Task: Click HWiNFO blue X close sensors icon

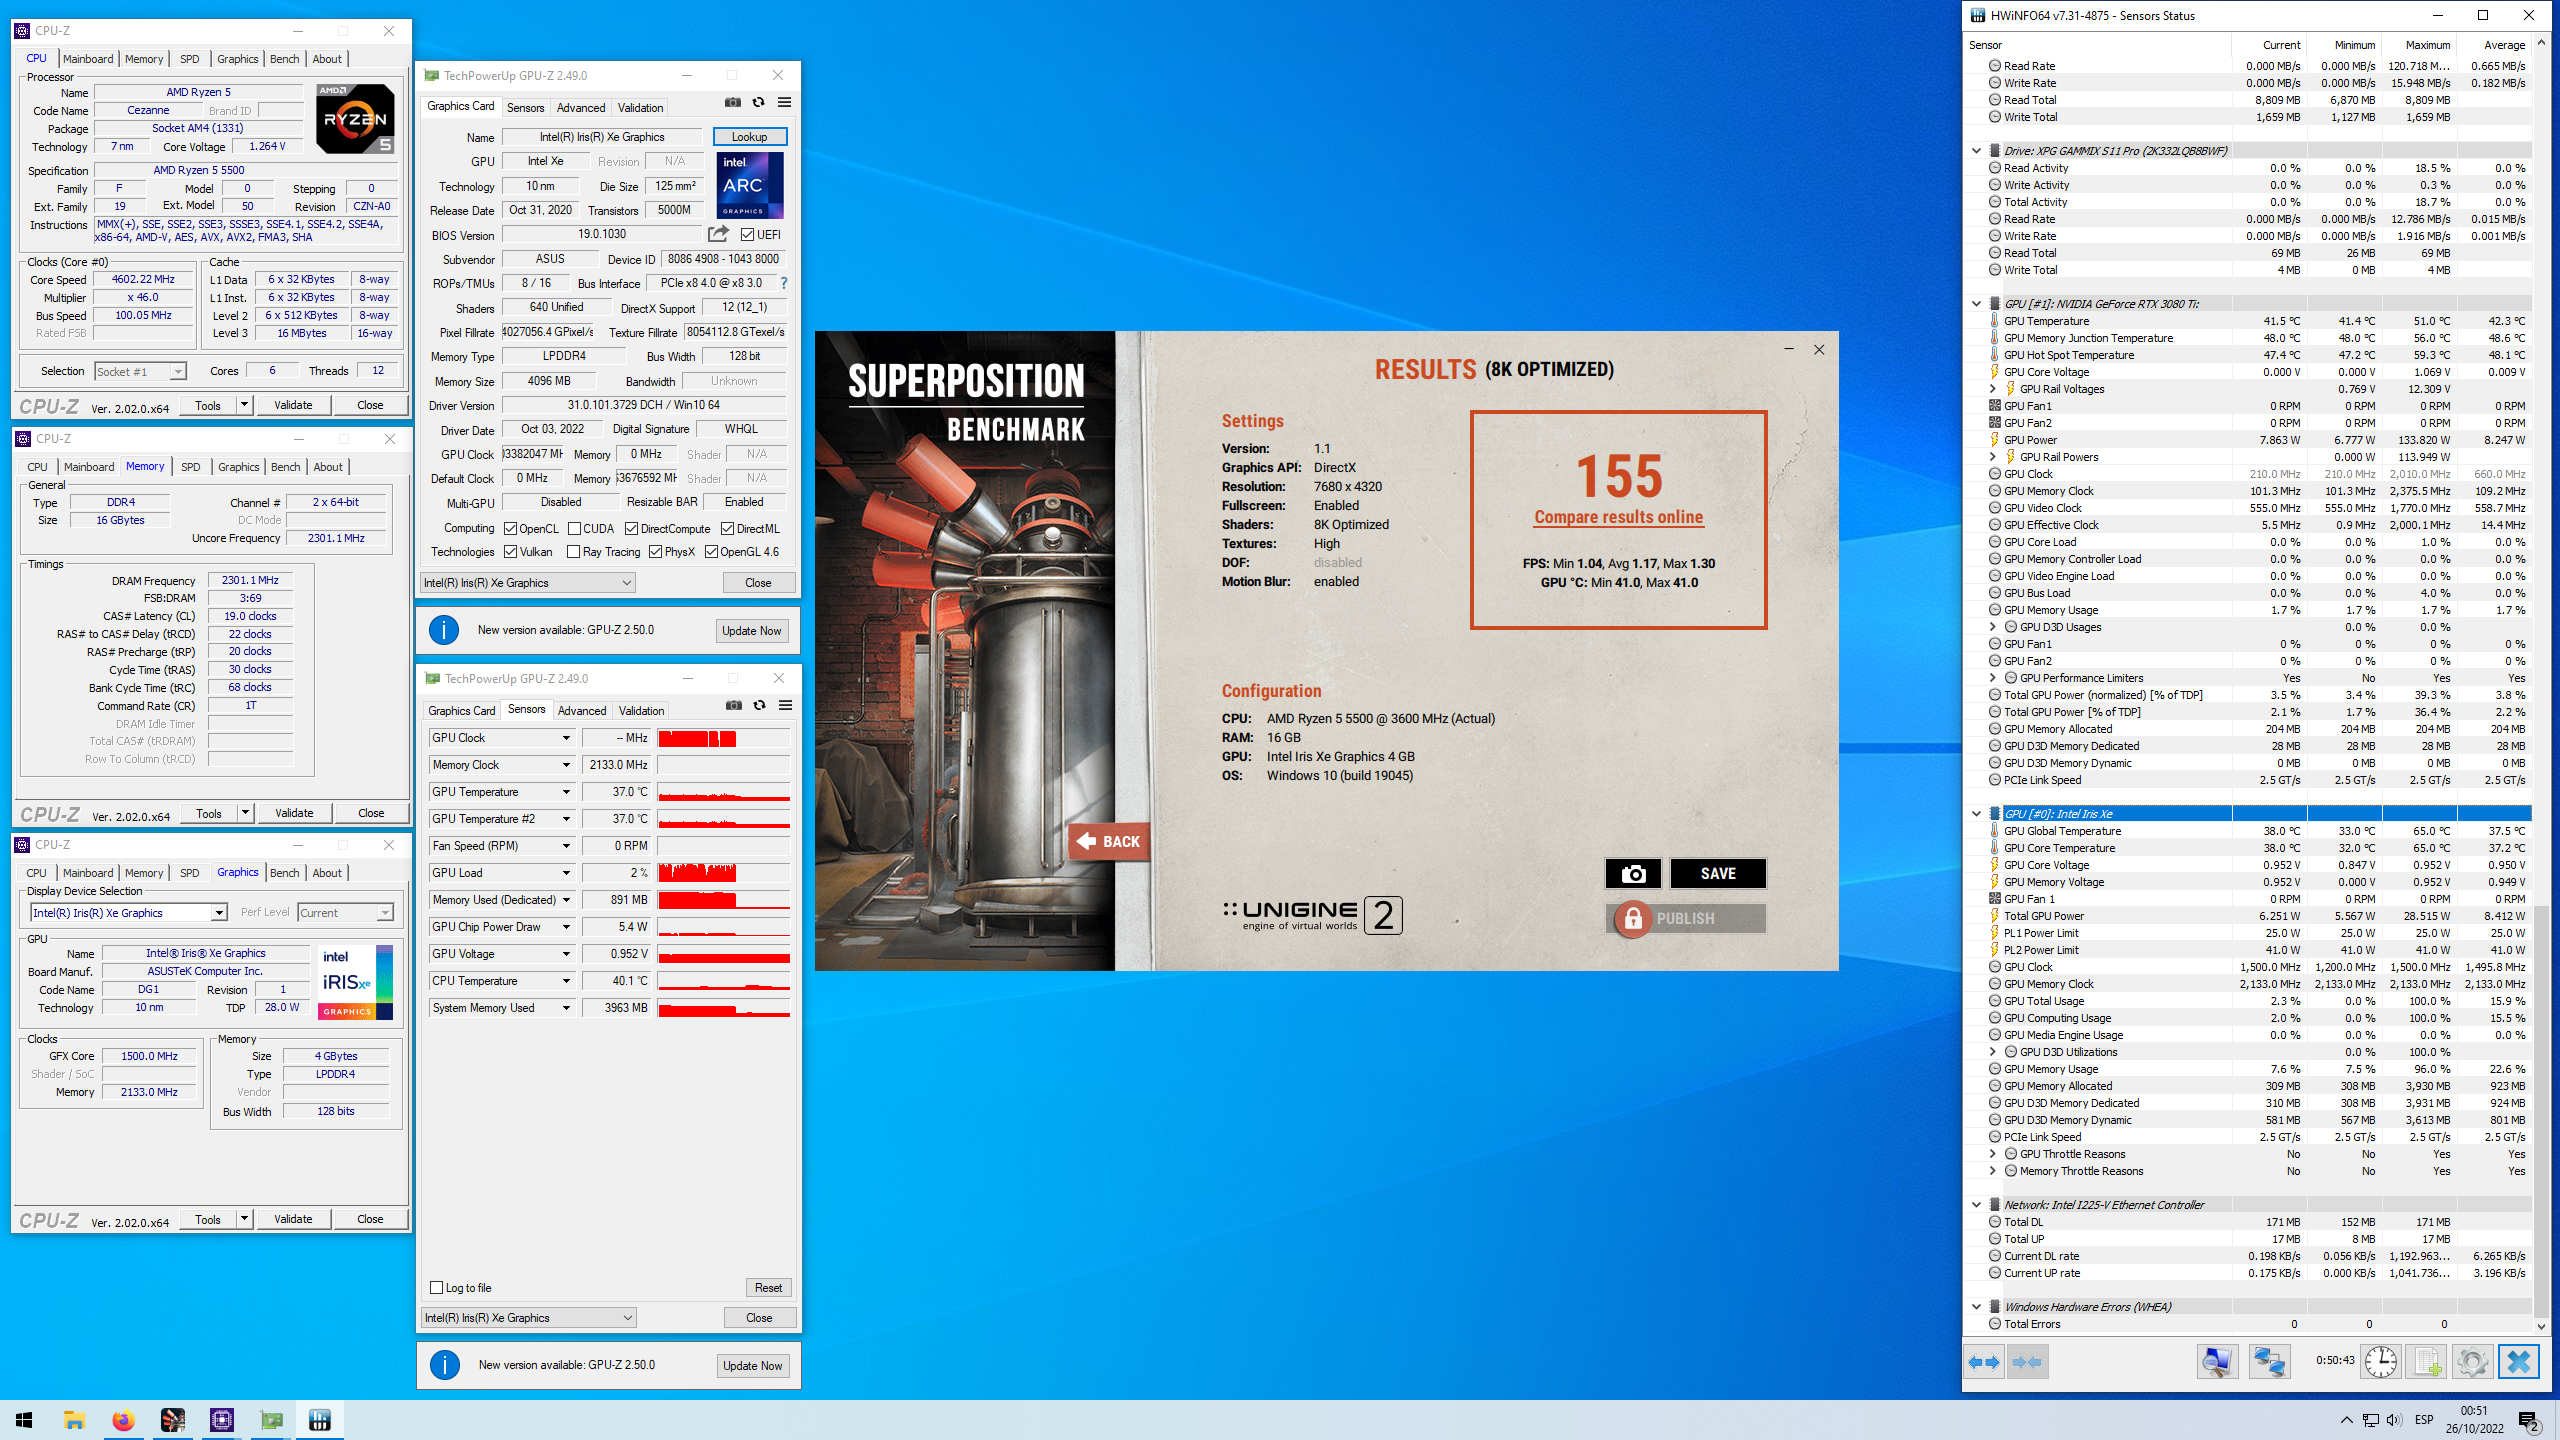Action: [x=2518, y=1362]
